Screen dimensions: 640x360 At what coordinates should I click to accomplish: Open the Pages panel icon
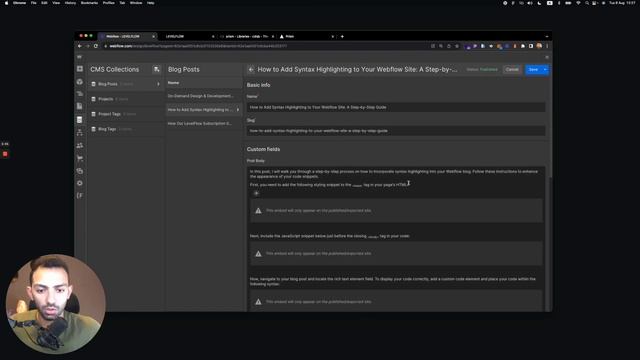80,107
